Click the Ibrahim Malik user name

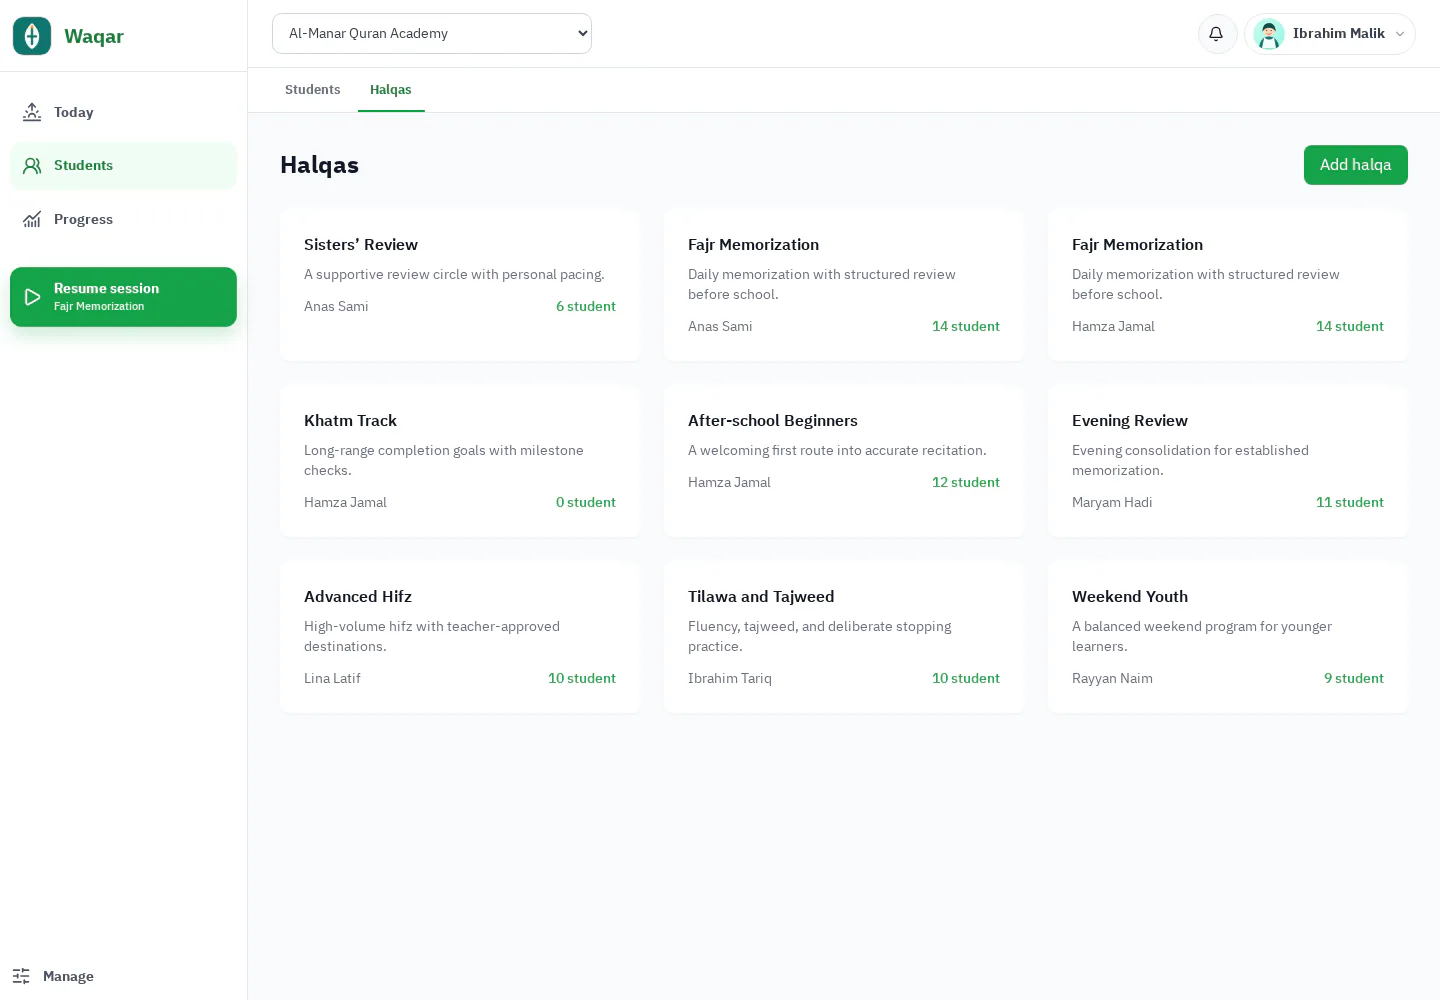pyautogui.click(x=1339, y=34)
